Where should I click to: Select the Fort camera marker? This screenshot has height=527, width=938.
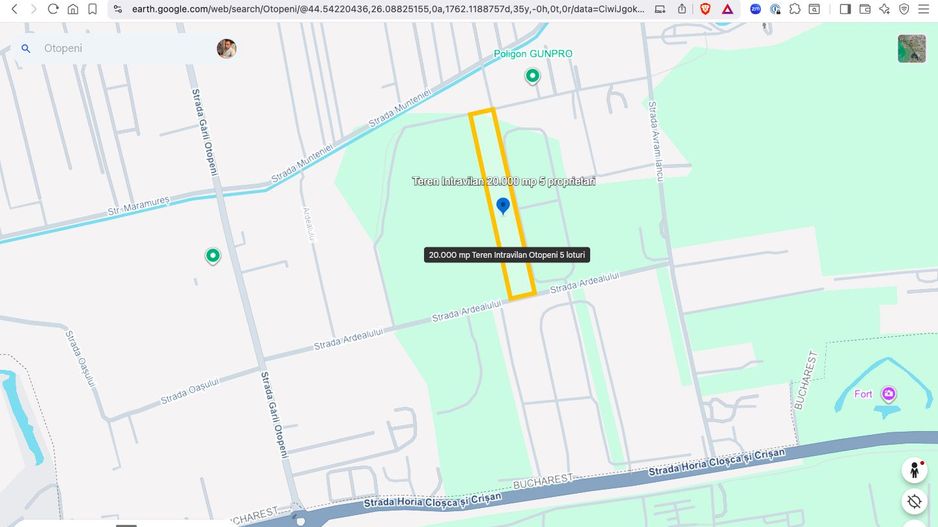point(889,394)
